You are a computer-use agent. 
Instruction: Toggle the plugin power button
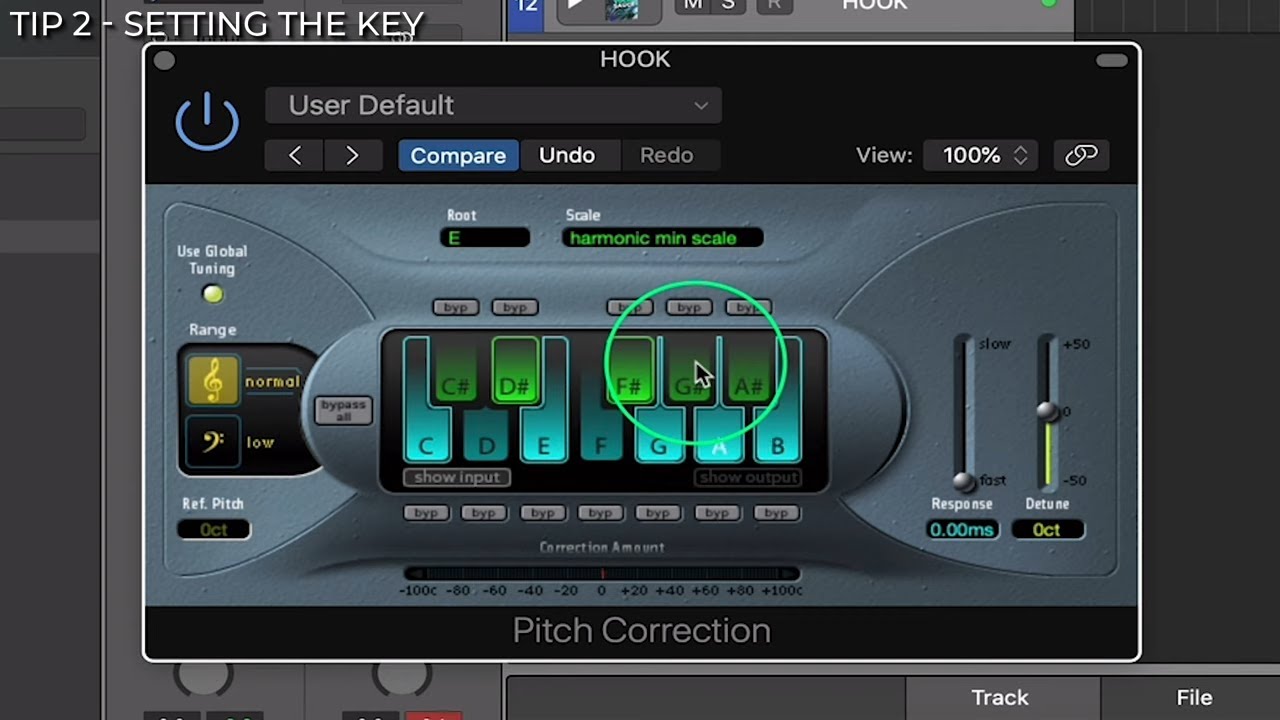[x=207, y=120]
